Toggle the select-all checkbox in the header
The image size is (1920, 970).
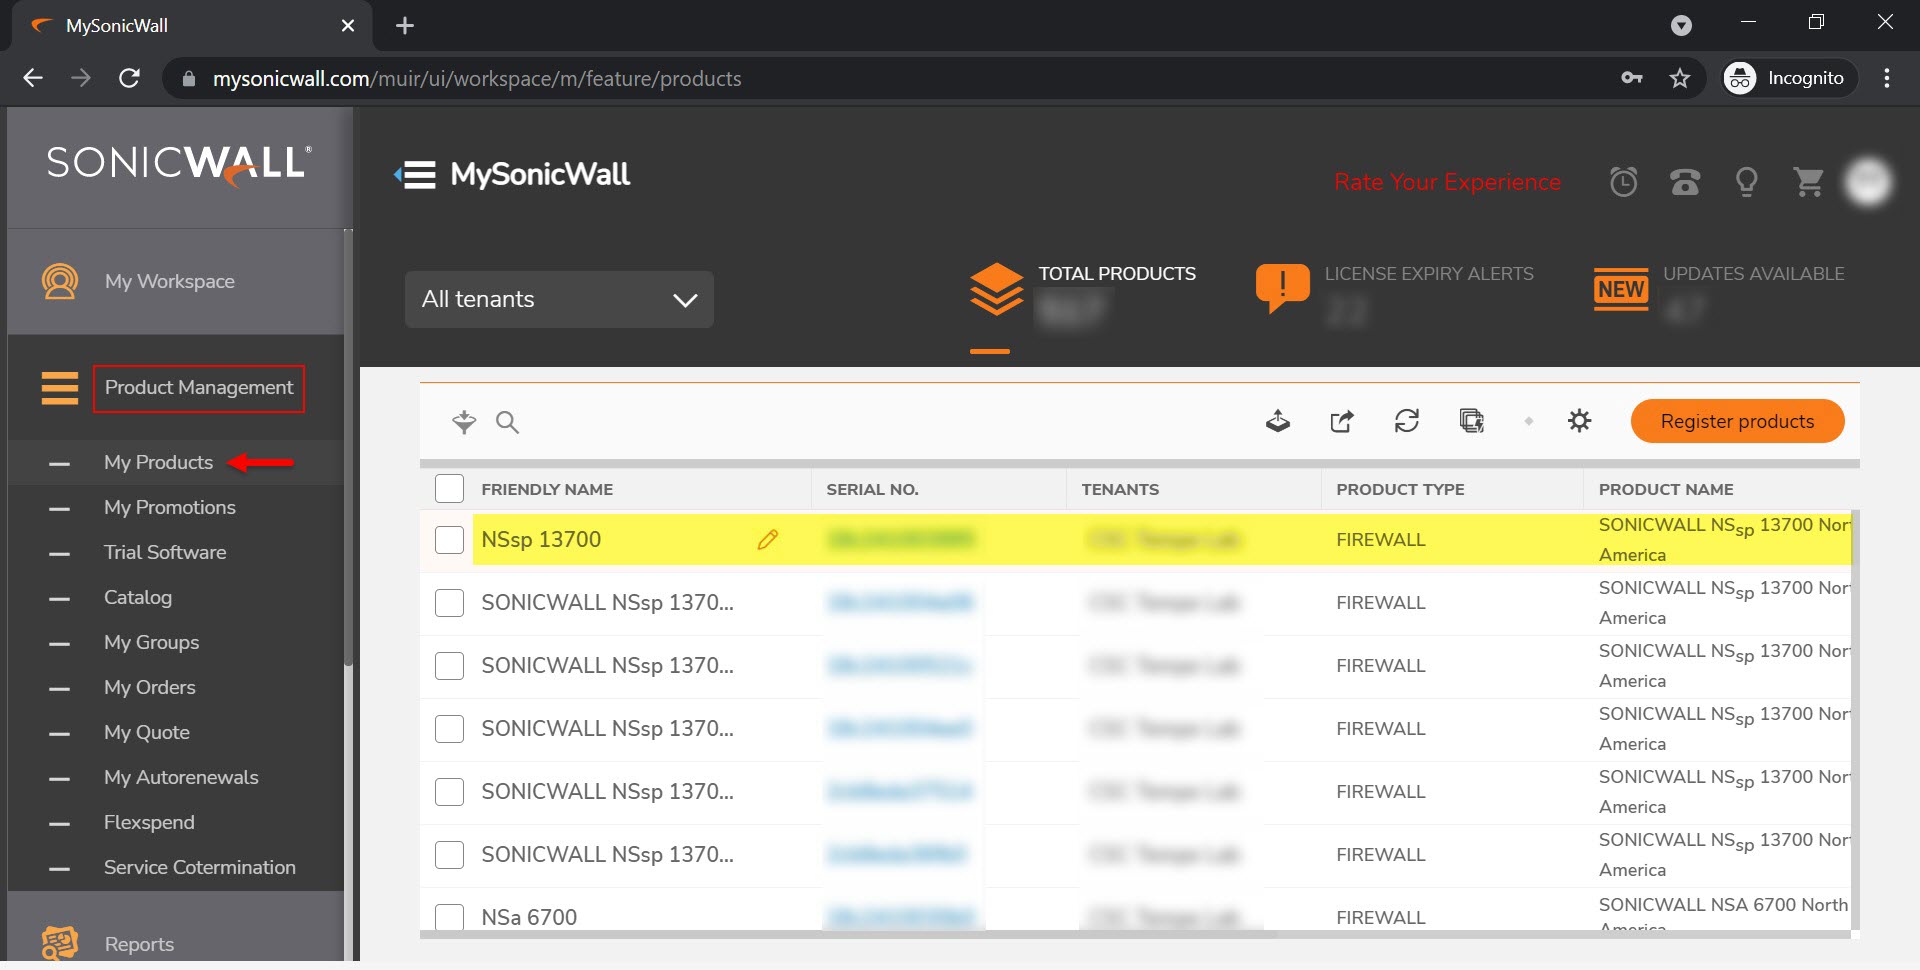pyautogui.click(x=450, y=489)
